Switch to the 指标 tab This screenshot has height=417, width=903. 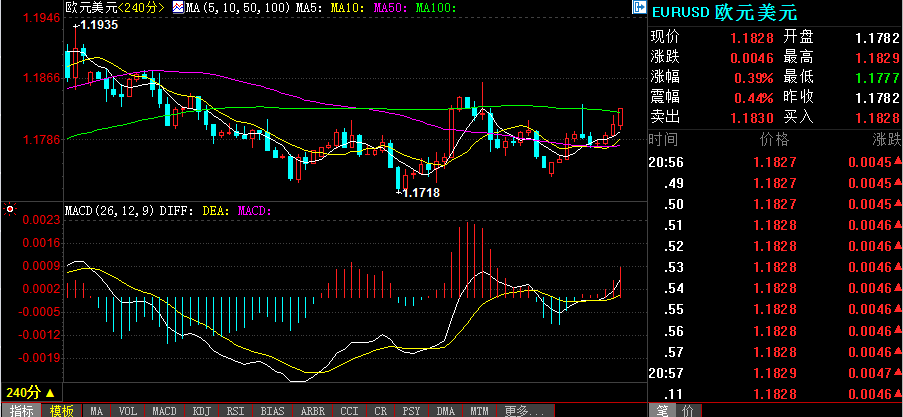point(21,410)
